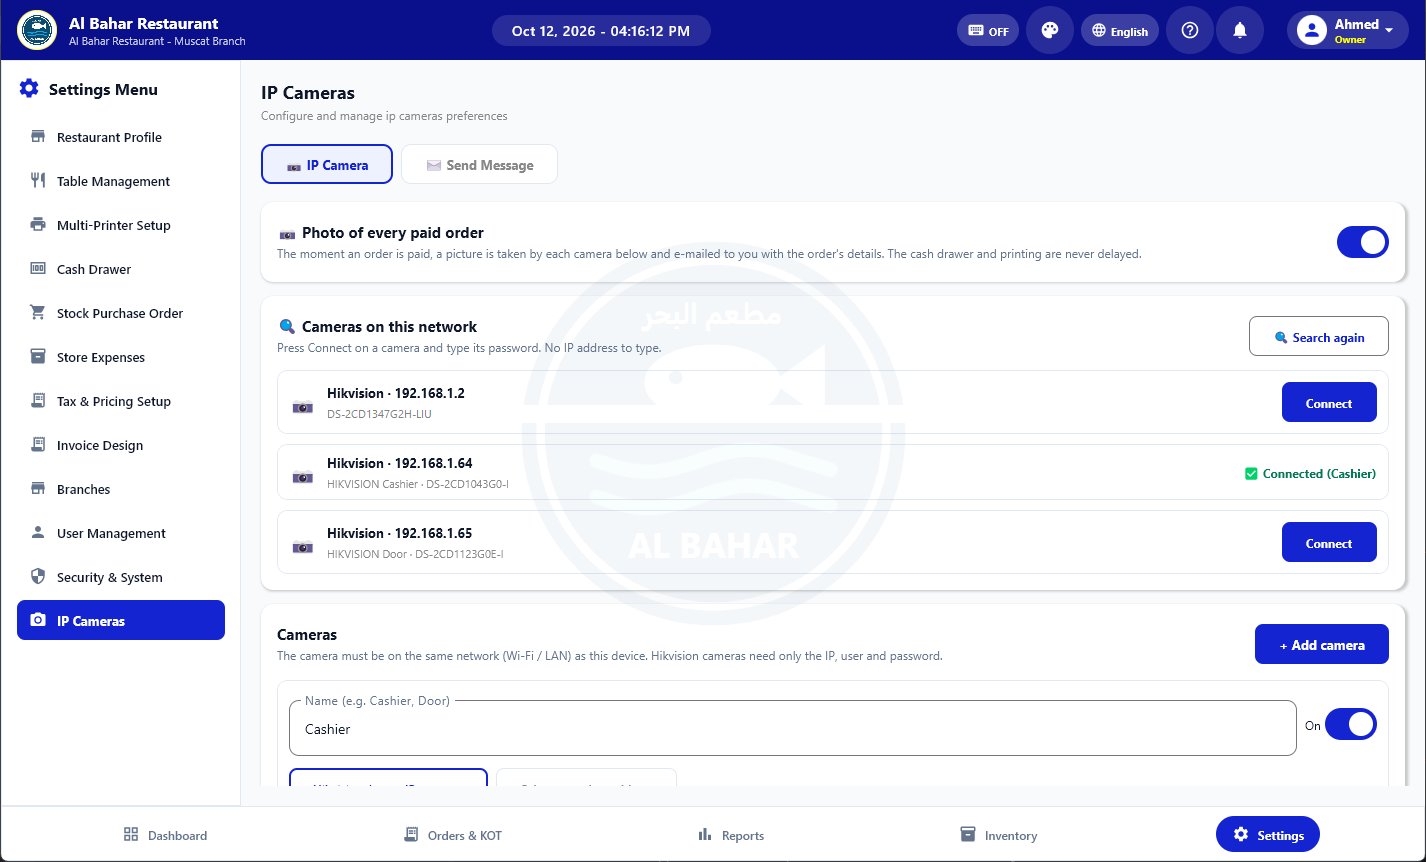Screen dimensions: 1426x862
Task: Click the date and time display
Action: [x=601, y=30]
